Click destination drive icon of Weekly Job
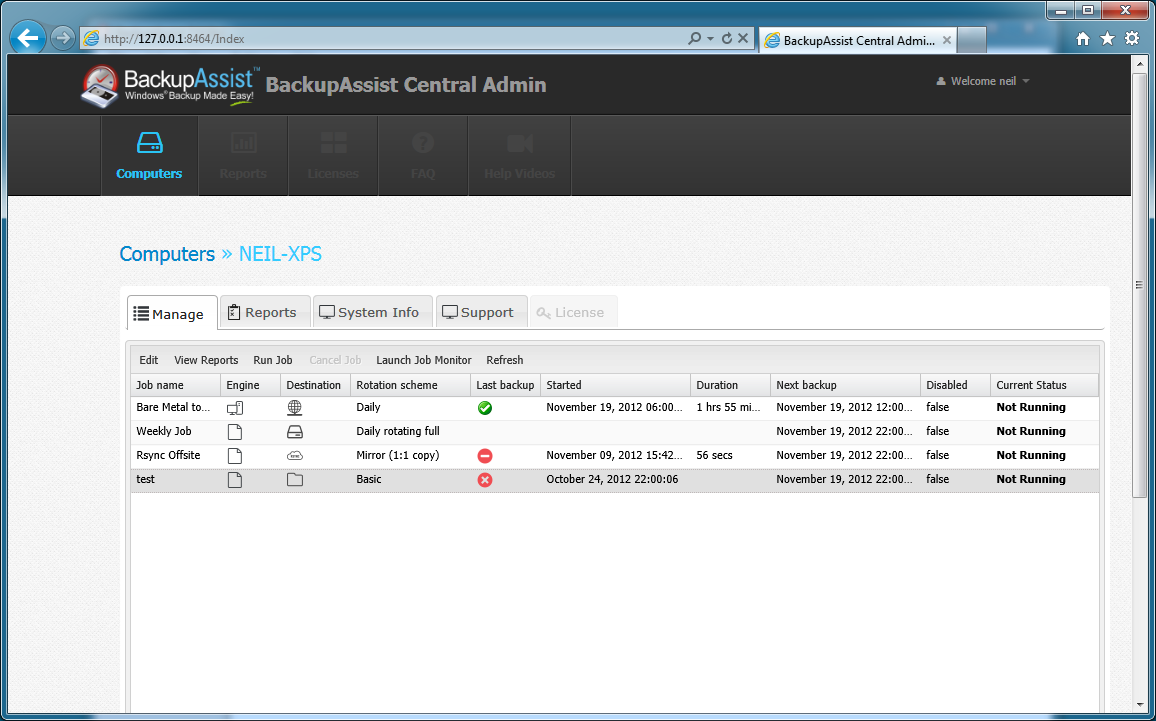This screenshot has width=1156, height=721. (294, 431)
